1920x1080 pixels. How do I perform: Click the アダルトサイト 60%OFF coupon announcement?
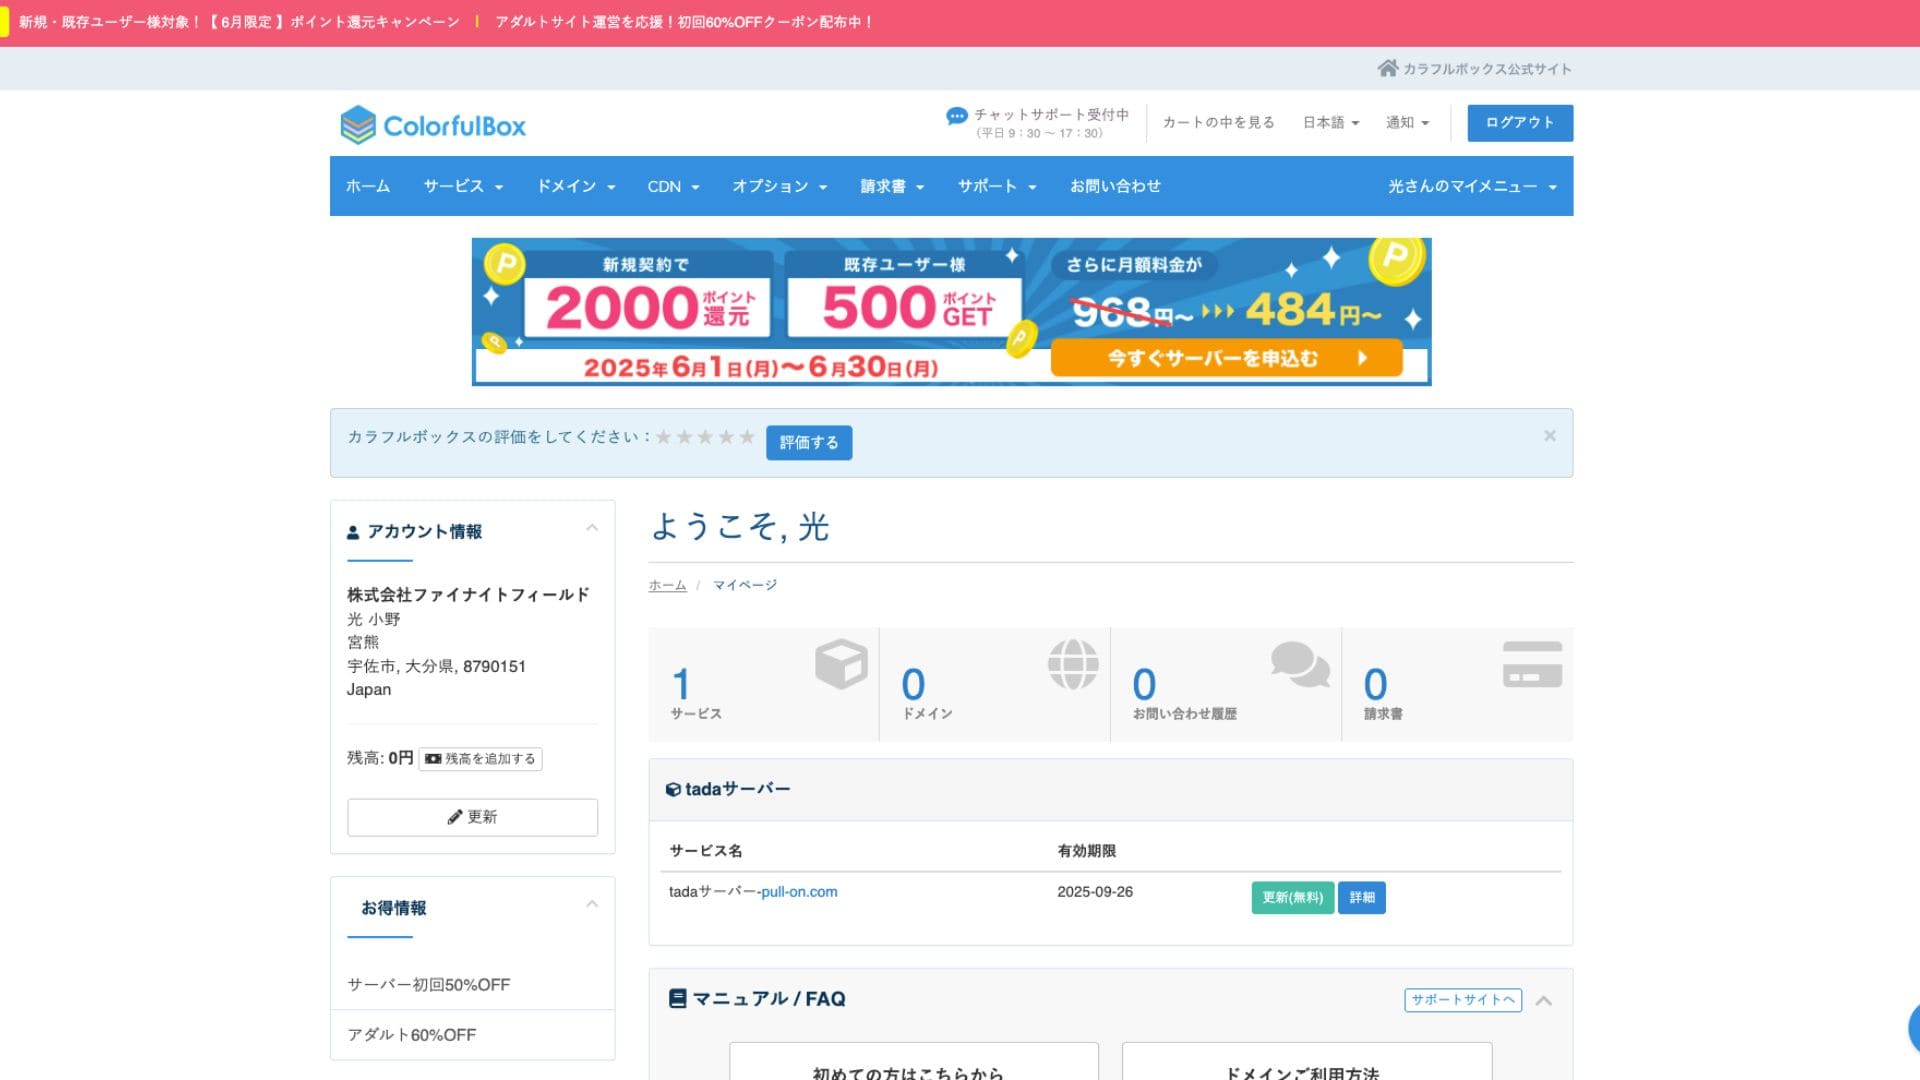684,22
